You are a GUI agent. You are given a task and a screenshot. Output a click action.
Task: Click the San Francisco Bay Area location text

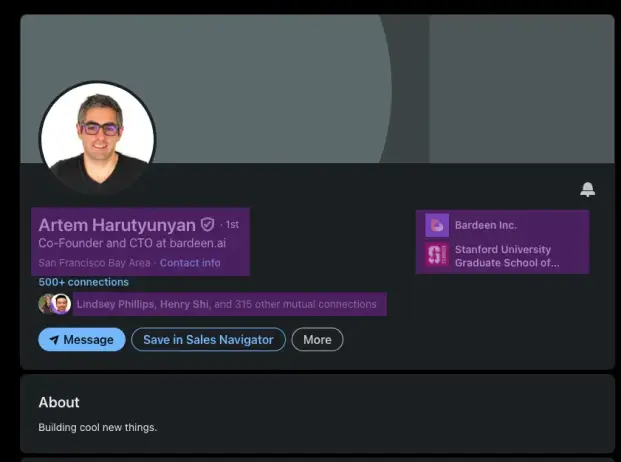[x=94, y=263]
